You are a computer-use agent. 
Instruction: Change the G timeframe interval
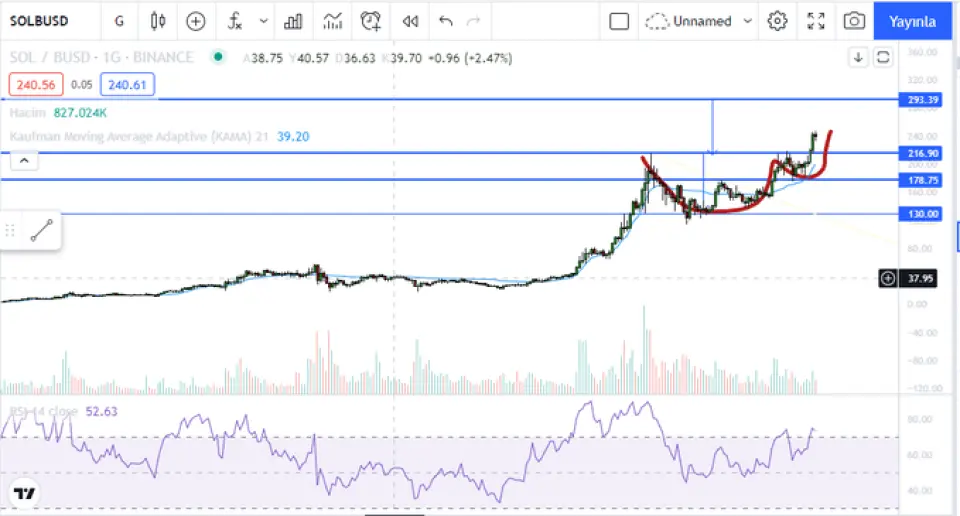point(120,21)
